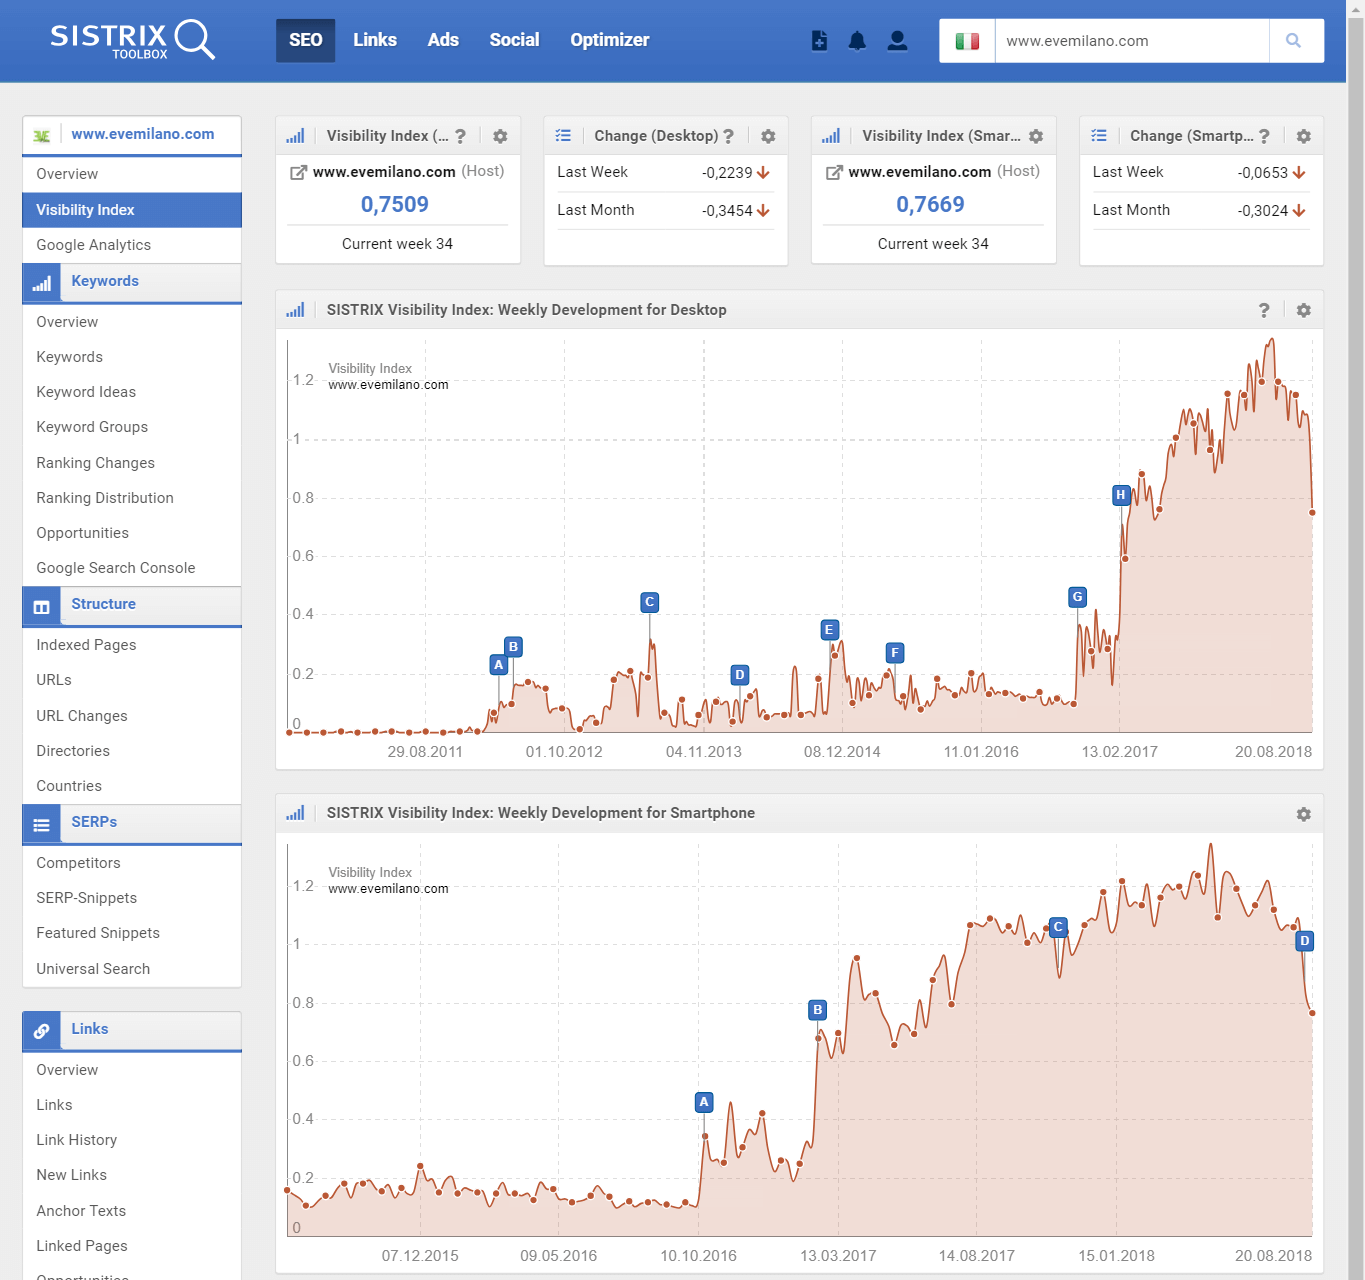Click the page vertical scrollbar
Image resolution: width=1365 pixels, height=1280 pixels.
[x=1356, y=640]
